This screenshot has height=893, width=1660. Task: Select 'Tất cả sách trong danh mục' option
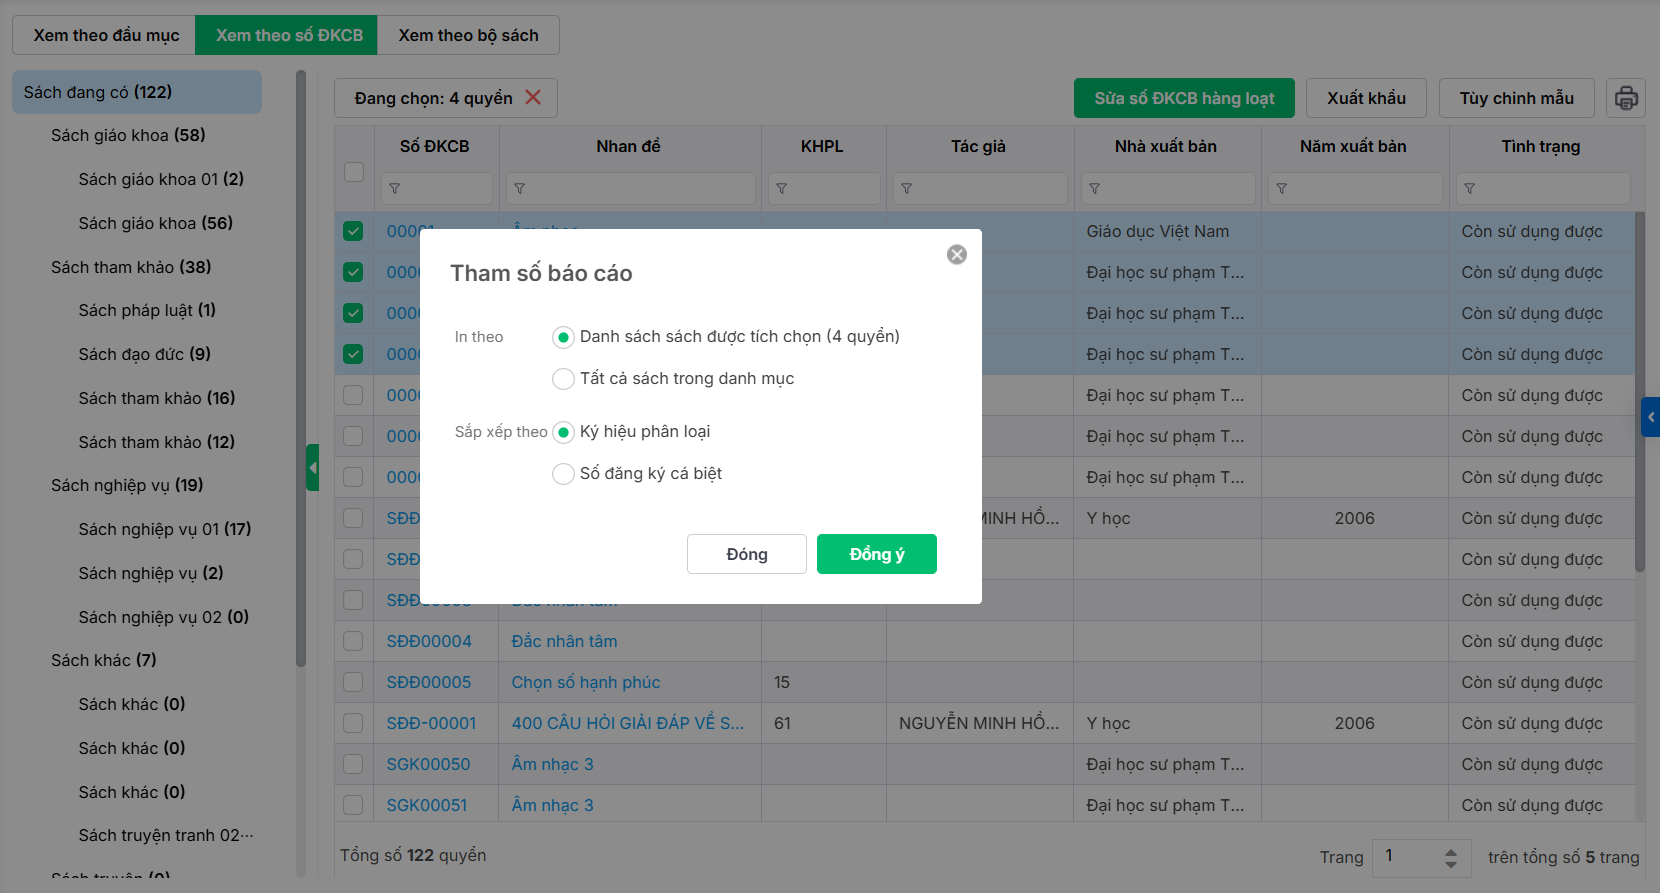[564, 379]
